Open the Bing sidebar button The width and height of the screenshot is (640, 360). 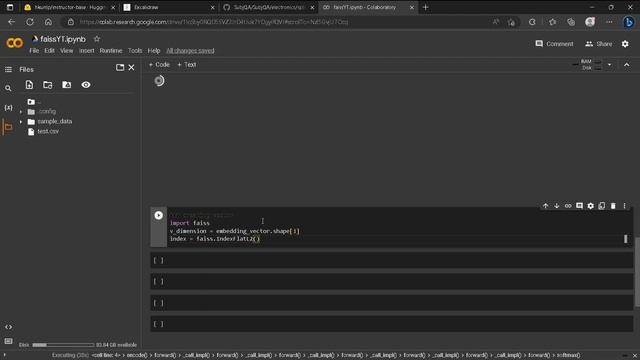coord(629,22)
